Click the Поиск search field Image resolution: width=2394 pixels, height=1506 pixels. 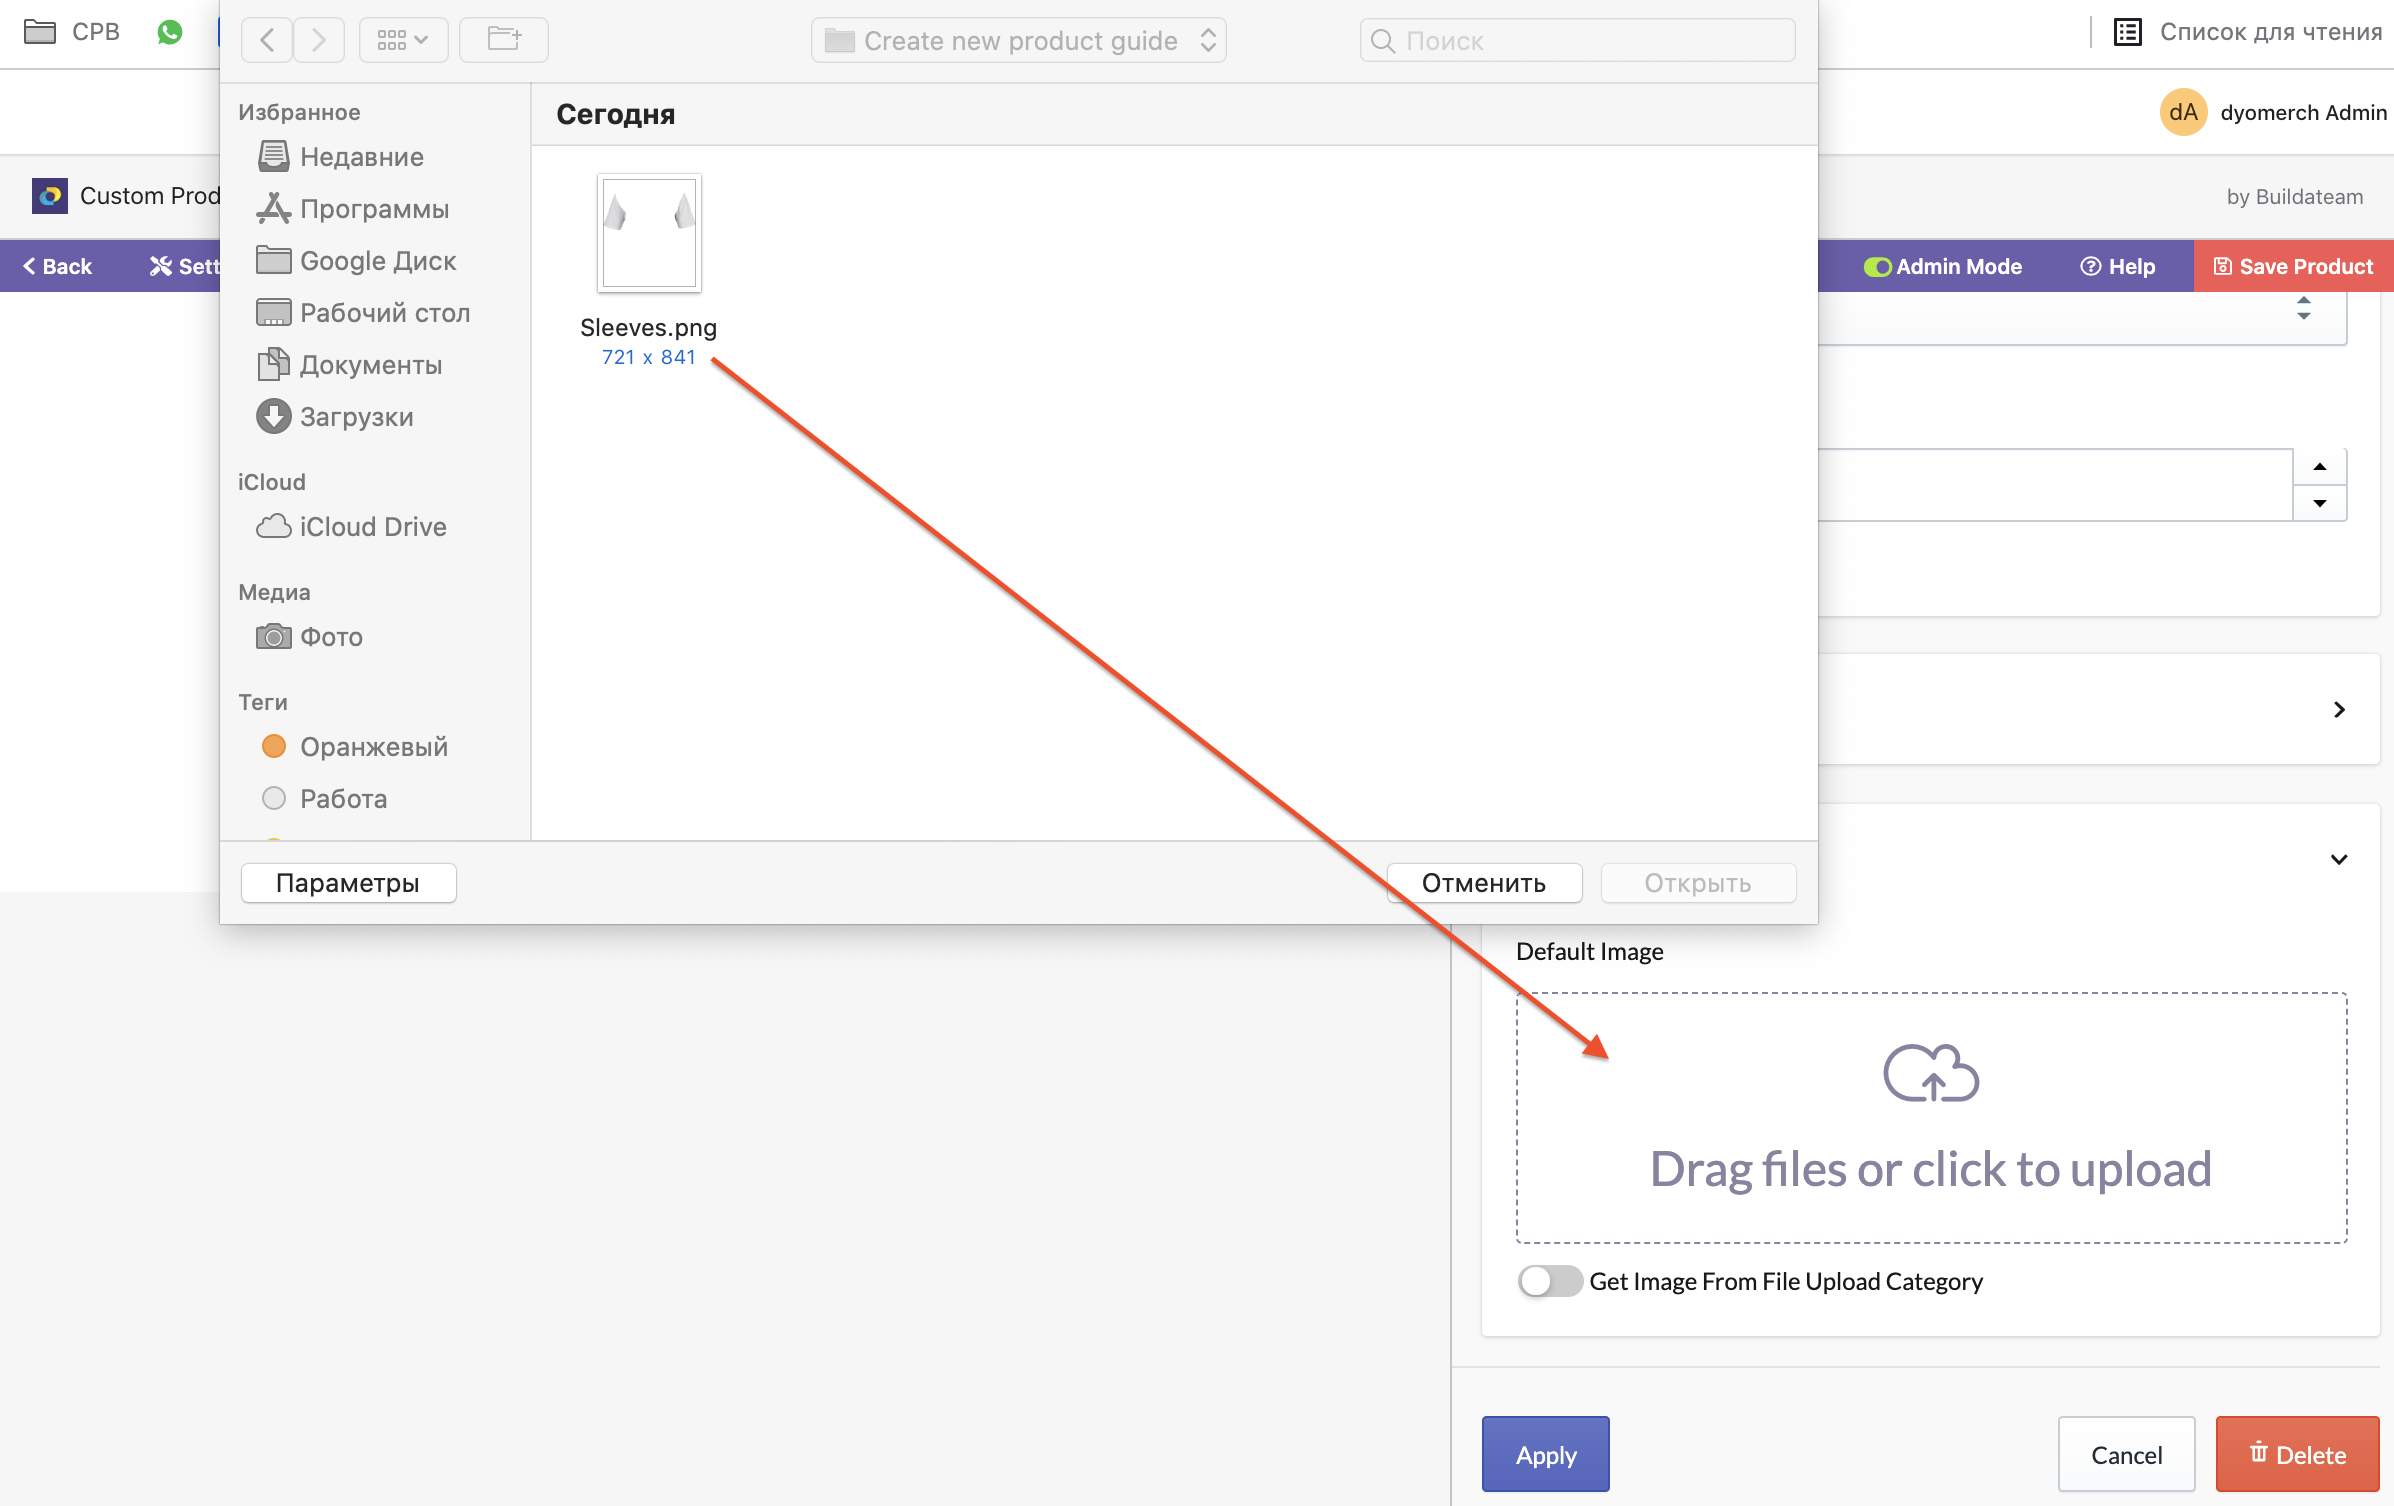pyautogui.click(x=1577, y=40)
